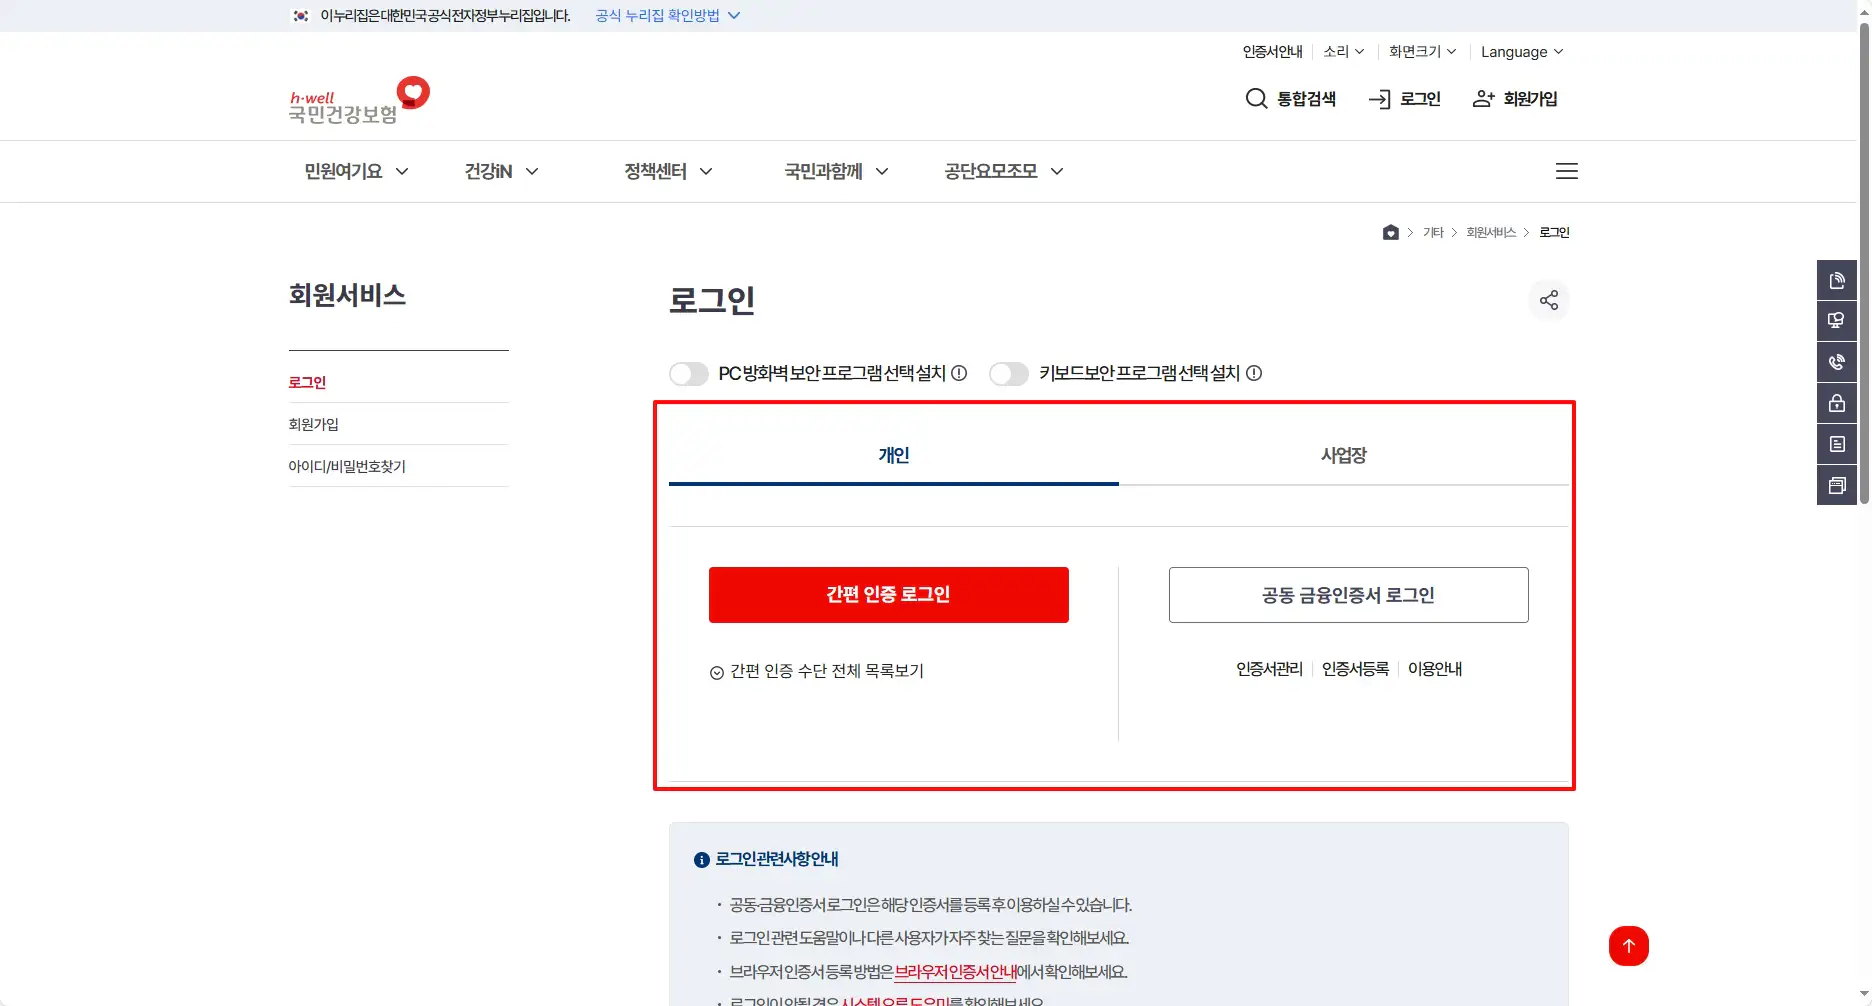Screen dimensions: 1872x1006
Task: Toggle 키보드보안프로그램 선택설치 switch
Action: 1008,373
